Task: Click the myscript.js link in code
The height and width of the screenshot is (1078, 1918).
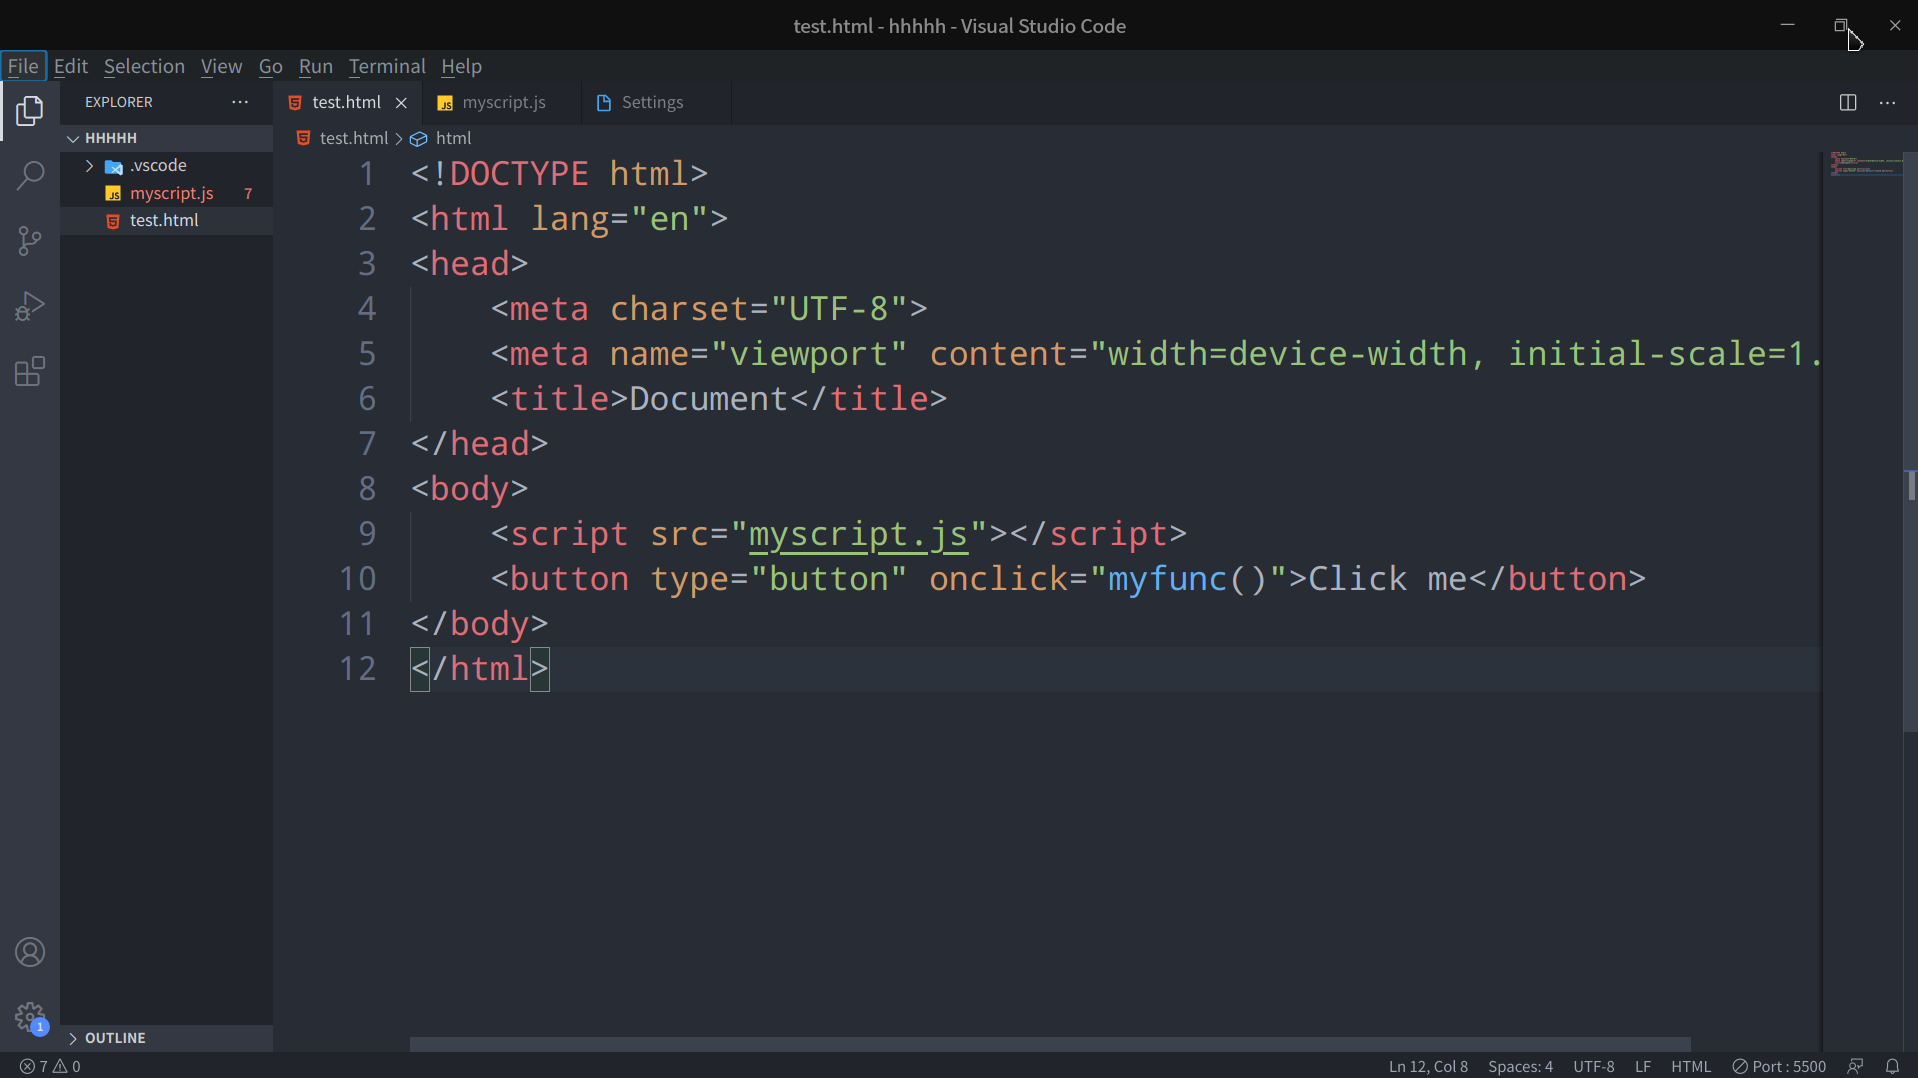Action: click(x=858, y=534)
